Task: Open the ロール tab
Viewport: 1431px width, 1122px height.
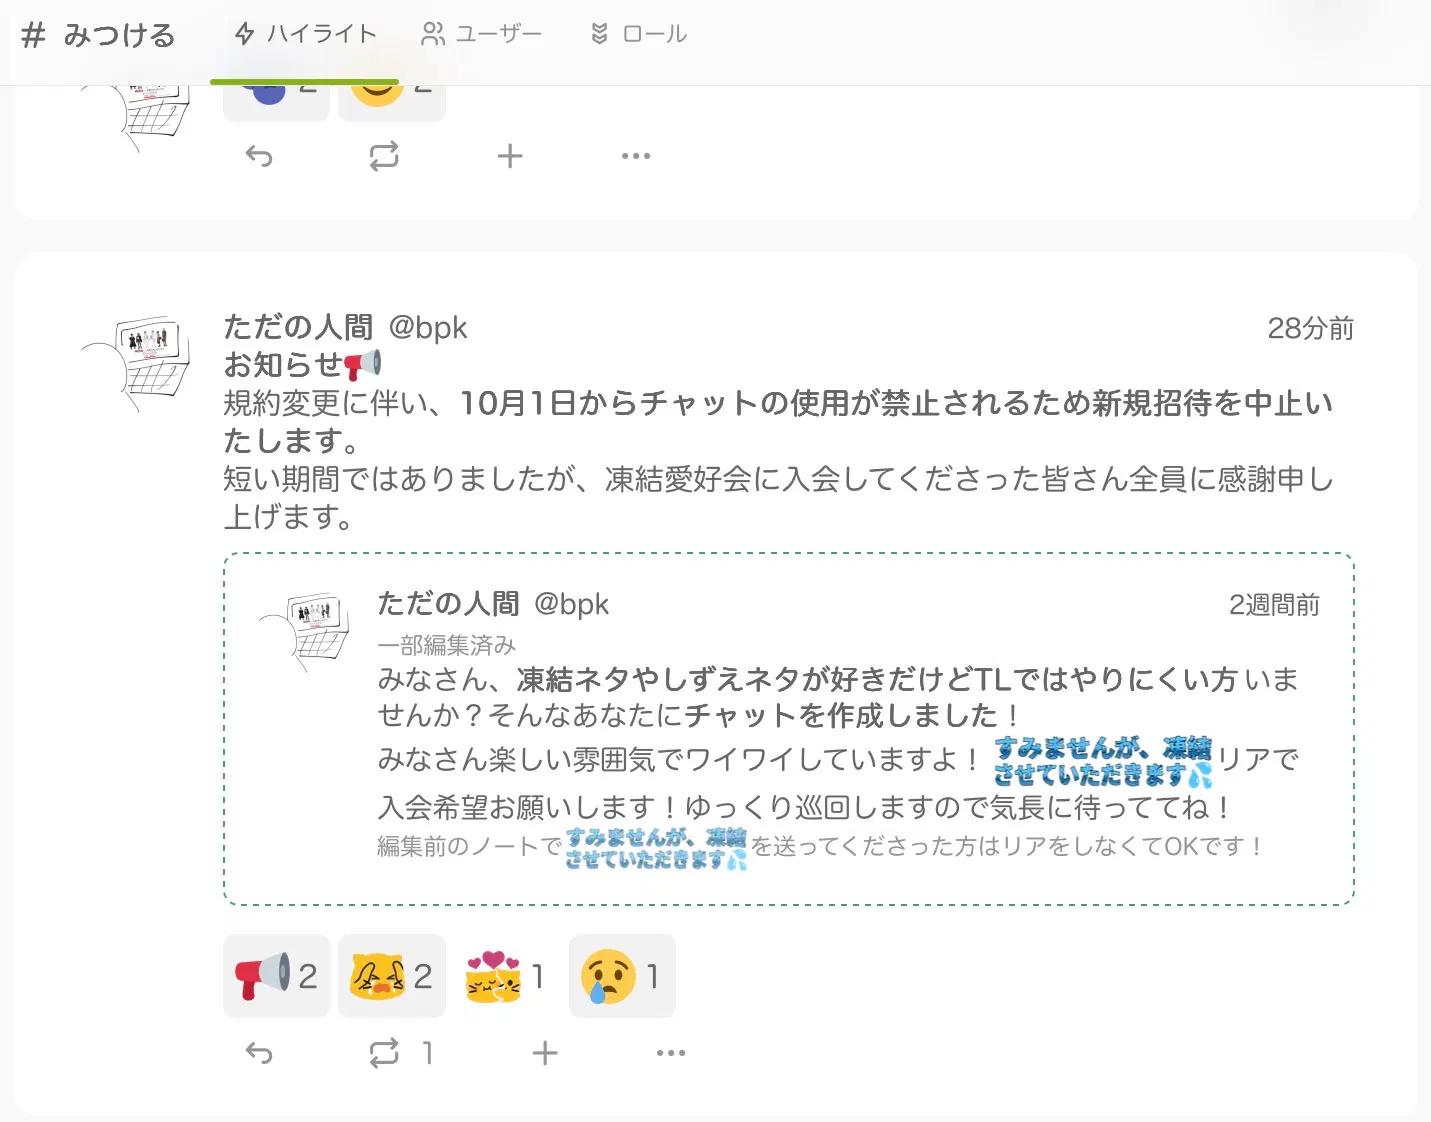Action: pos(638,34)
